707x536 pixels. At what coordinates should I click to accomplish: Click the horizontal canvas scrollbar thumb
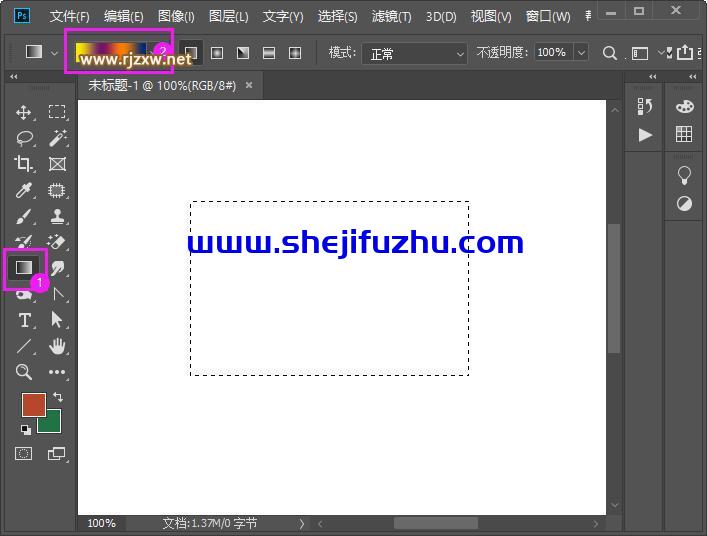pyautogui.click(x=436, y=524)
